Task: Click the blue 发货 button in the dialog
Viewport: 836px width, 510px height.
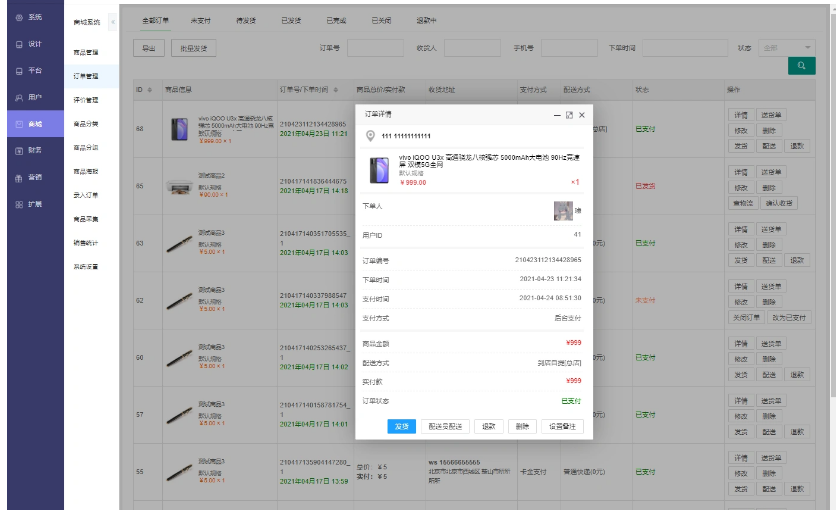Action: [x=401, y=426]
